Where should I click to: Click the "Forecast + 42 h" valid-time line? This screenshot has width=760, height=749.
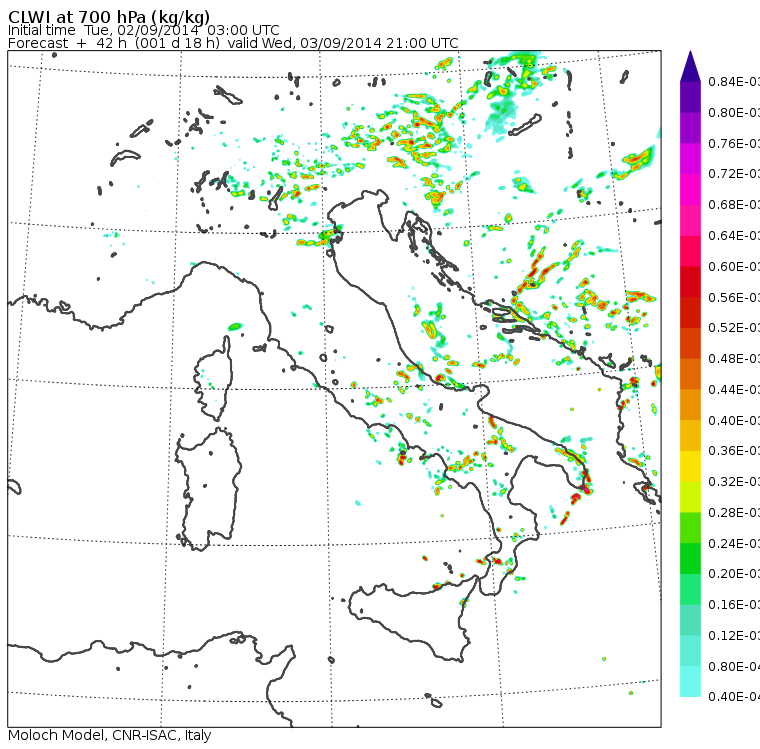[233, 43]
